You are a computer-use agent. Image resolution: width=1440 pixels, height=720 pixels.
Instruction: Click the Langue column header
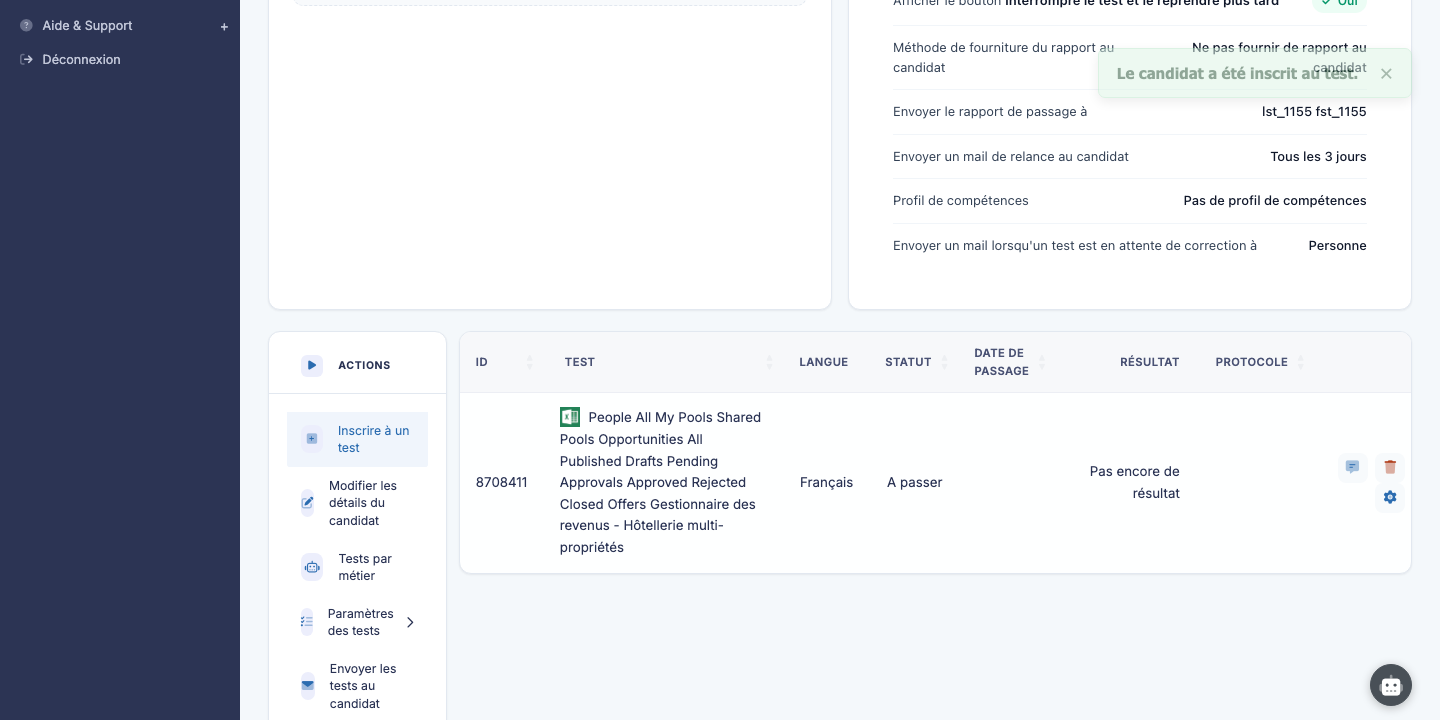[823, 362]
